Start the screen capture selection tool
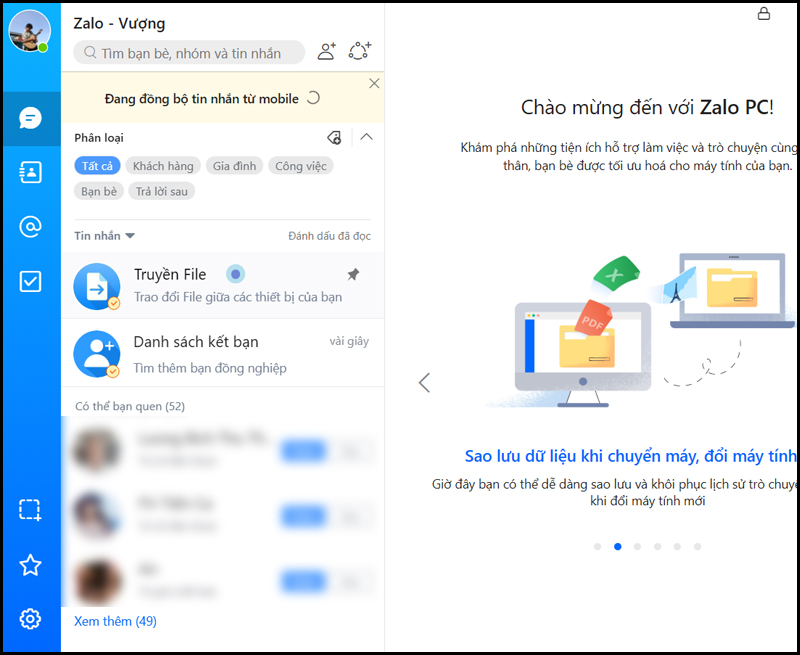 [x=30, y=510]
